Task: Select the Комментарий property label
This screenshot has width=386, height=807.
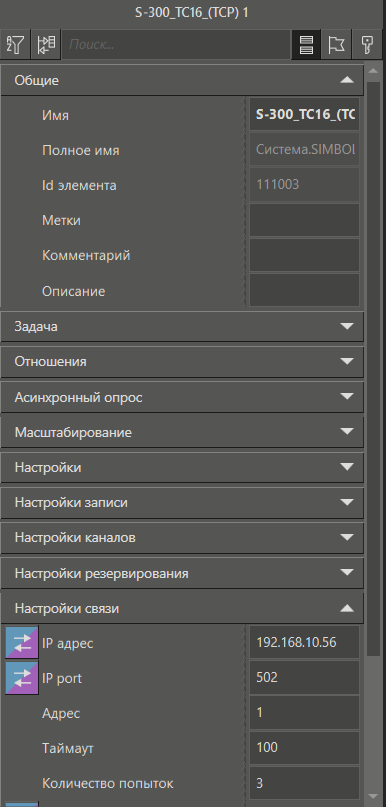Action: 86,256
